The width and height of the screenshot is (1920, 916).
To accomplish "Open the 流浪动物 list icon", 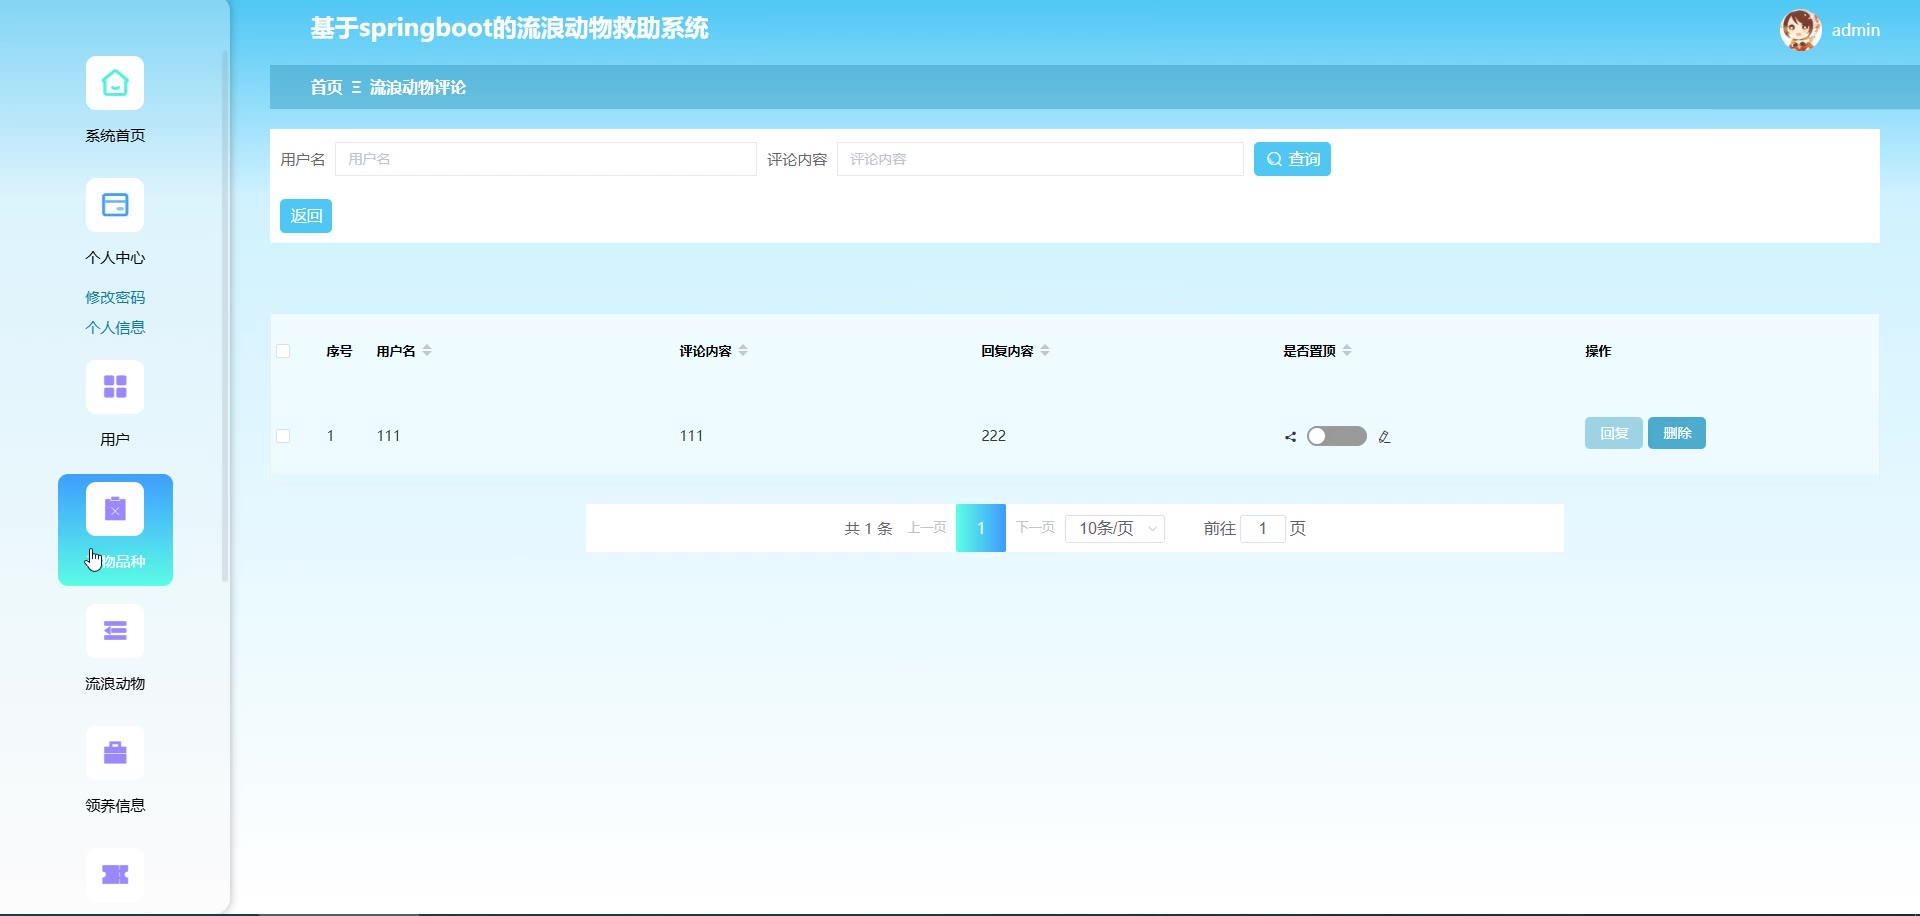I will (115, 631).
